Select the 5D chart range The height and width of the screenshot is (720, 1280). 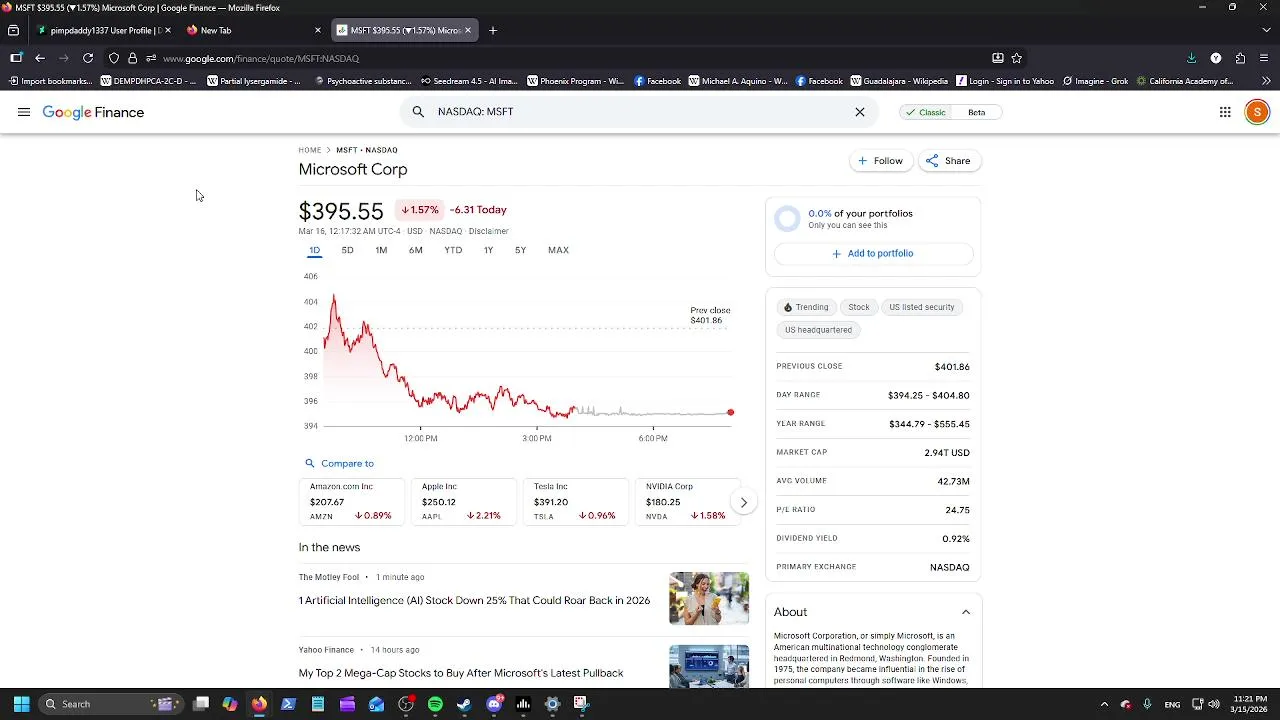(347, 250)
